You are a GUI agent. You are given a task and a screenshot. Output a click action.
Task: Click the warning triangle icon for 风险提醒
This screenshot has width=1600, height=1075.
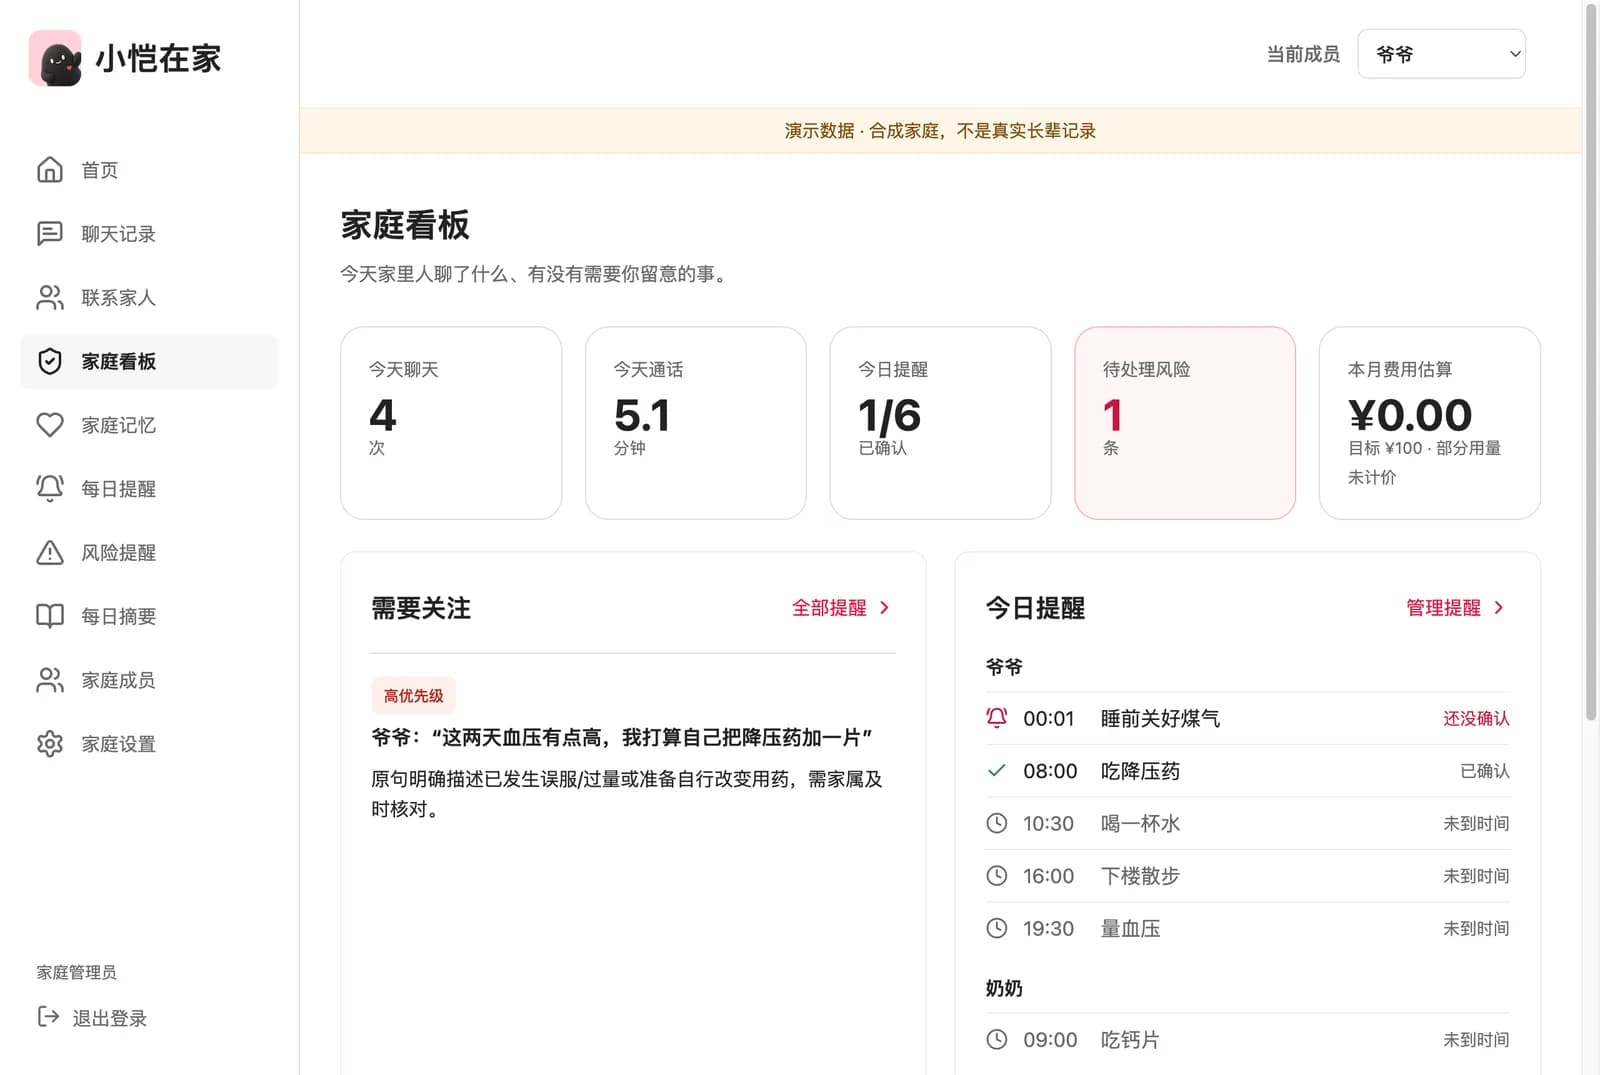50,553
